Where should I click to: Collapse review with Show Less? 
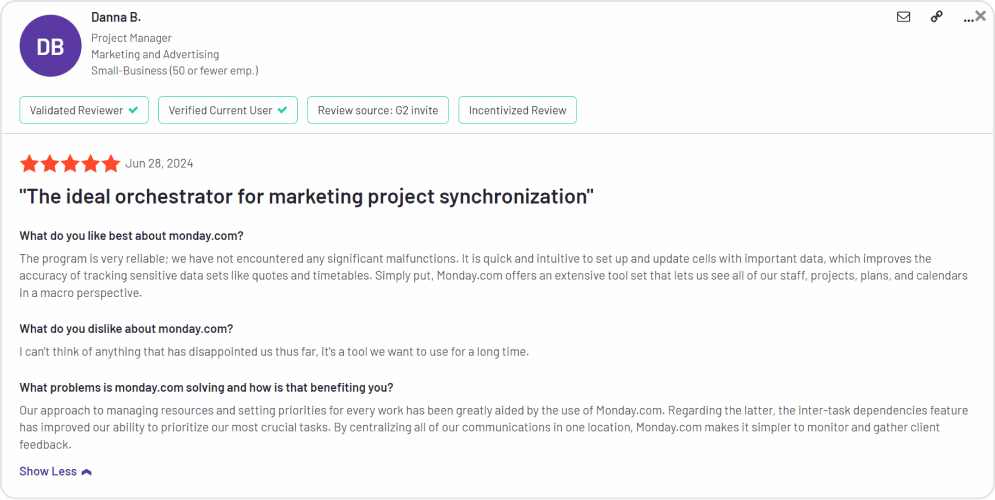click(x=56, y=471)
